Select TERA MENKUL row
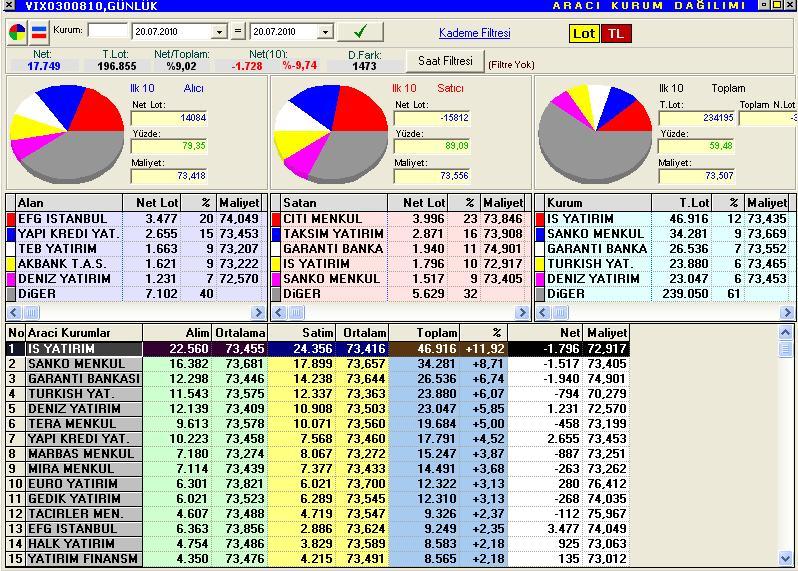798x571 pixels. pyautogui.click(x=318, y=424)
